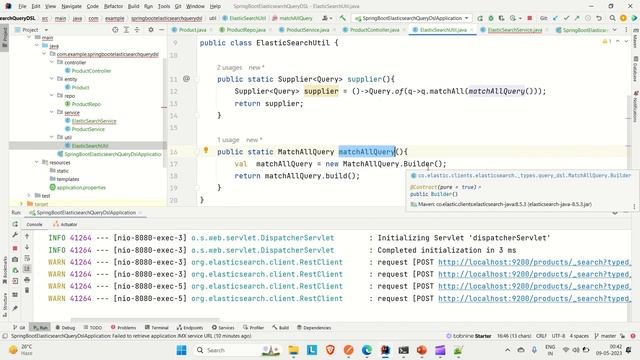Open the Dependencies tool window button
This screenshot has width=640, height=360.
click(314, 327)
